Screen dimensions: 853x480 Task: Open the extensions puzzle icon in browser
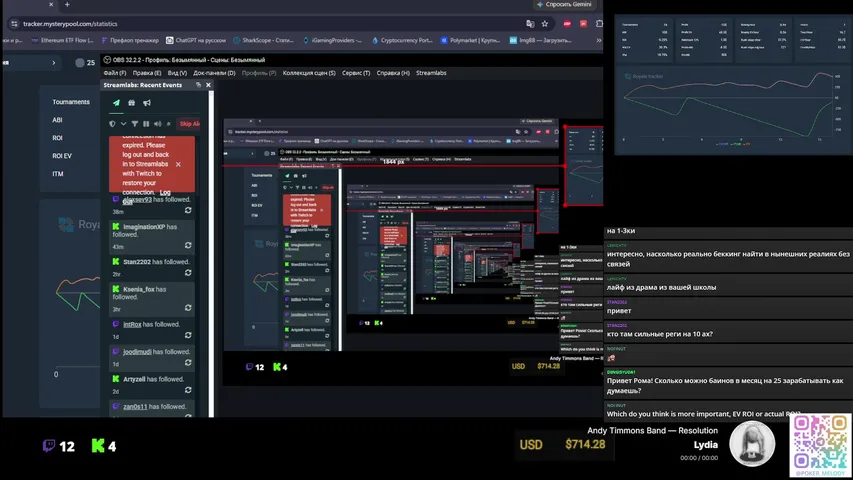tap(599, 24)
